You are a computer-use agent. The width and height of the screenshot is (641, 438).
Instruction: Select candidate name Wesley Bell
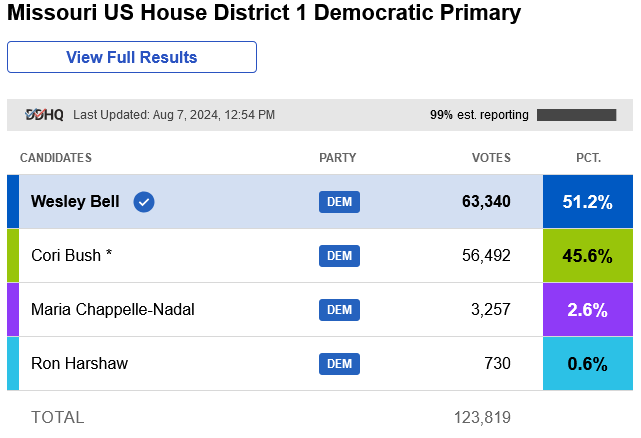75,202
